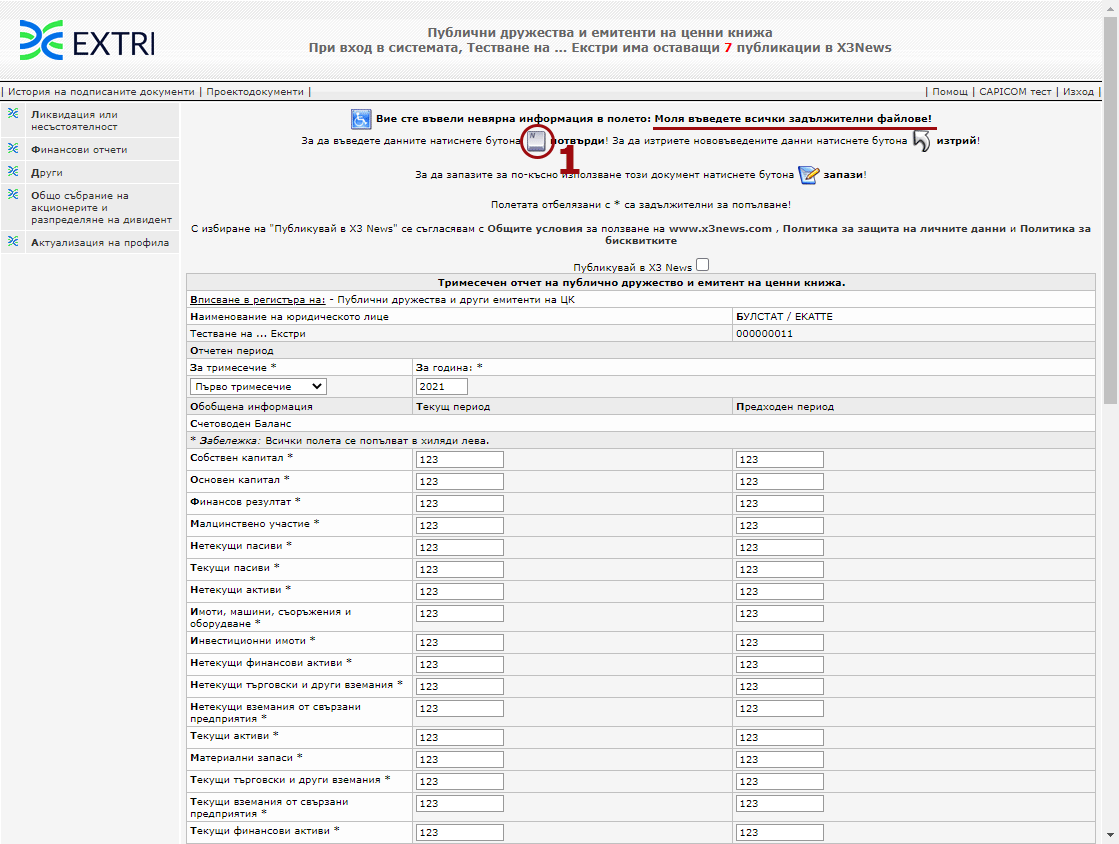The width and height of the screenshot is (1119, 844).
Task: Open Политика за защита на личните данни
Action: coord(894,229)
